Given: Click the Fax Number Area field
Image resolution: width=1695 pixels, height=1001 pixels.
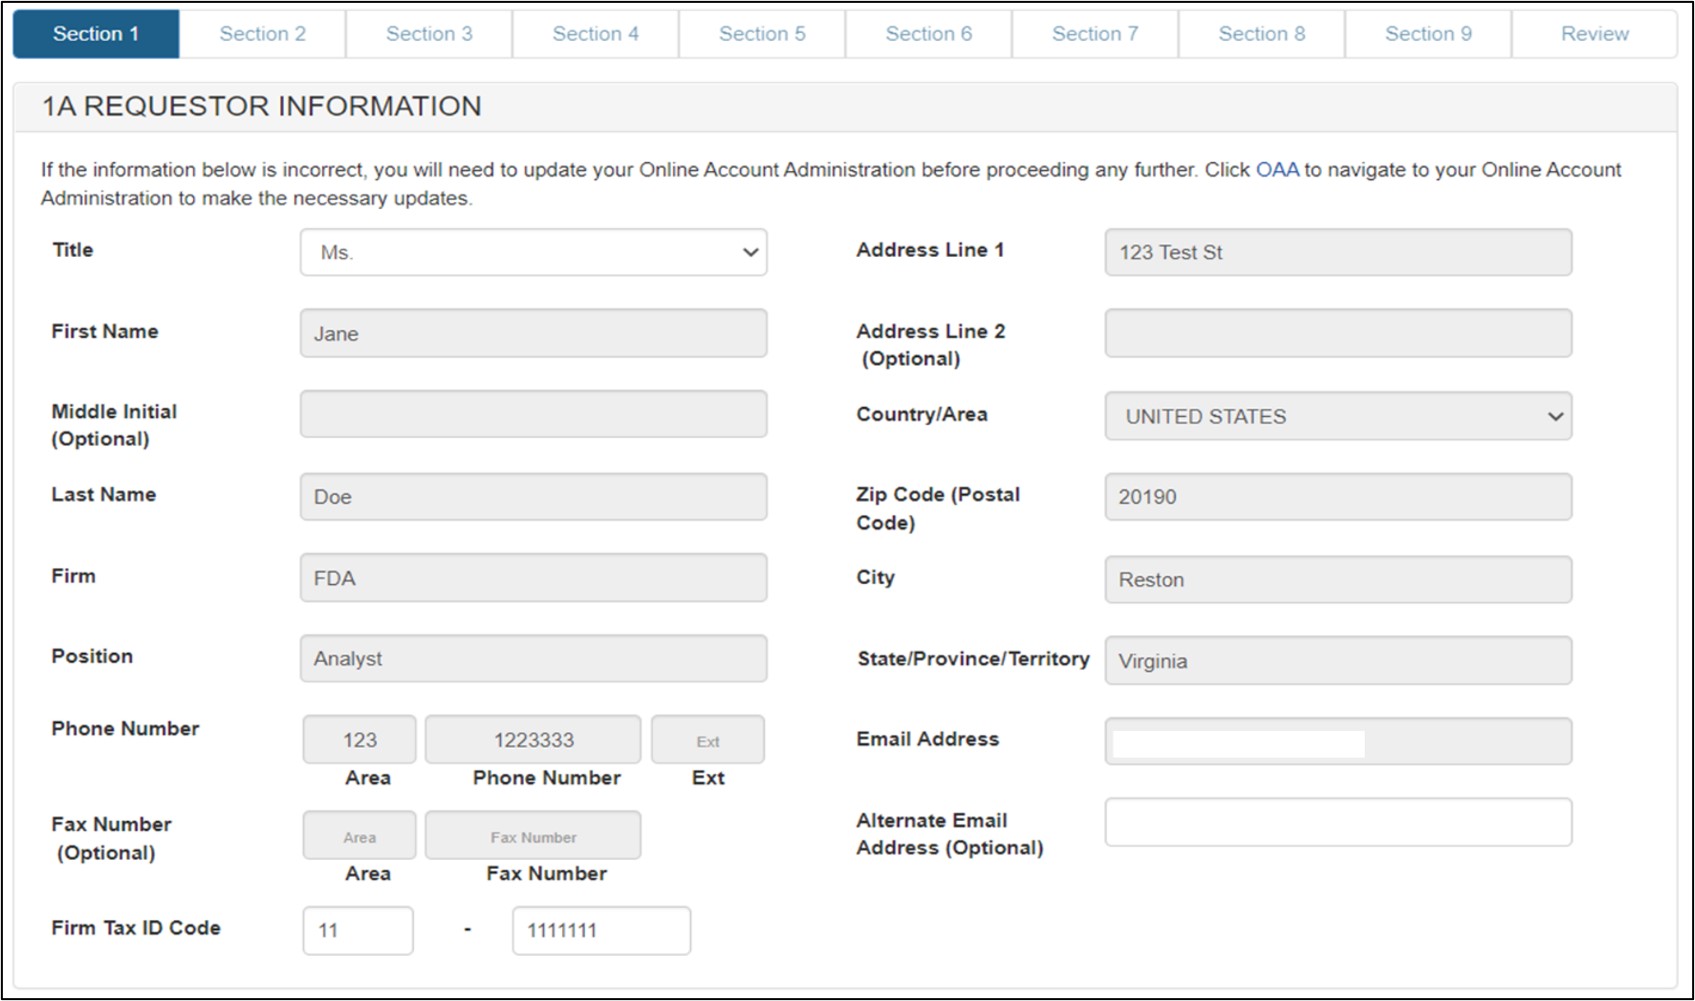Looking at the screenshot, I should point(359,836).
